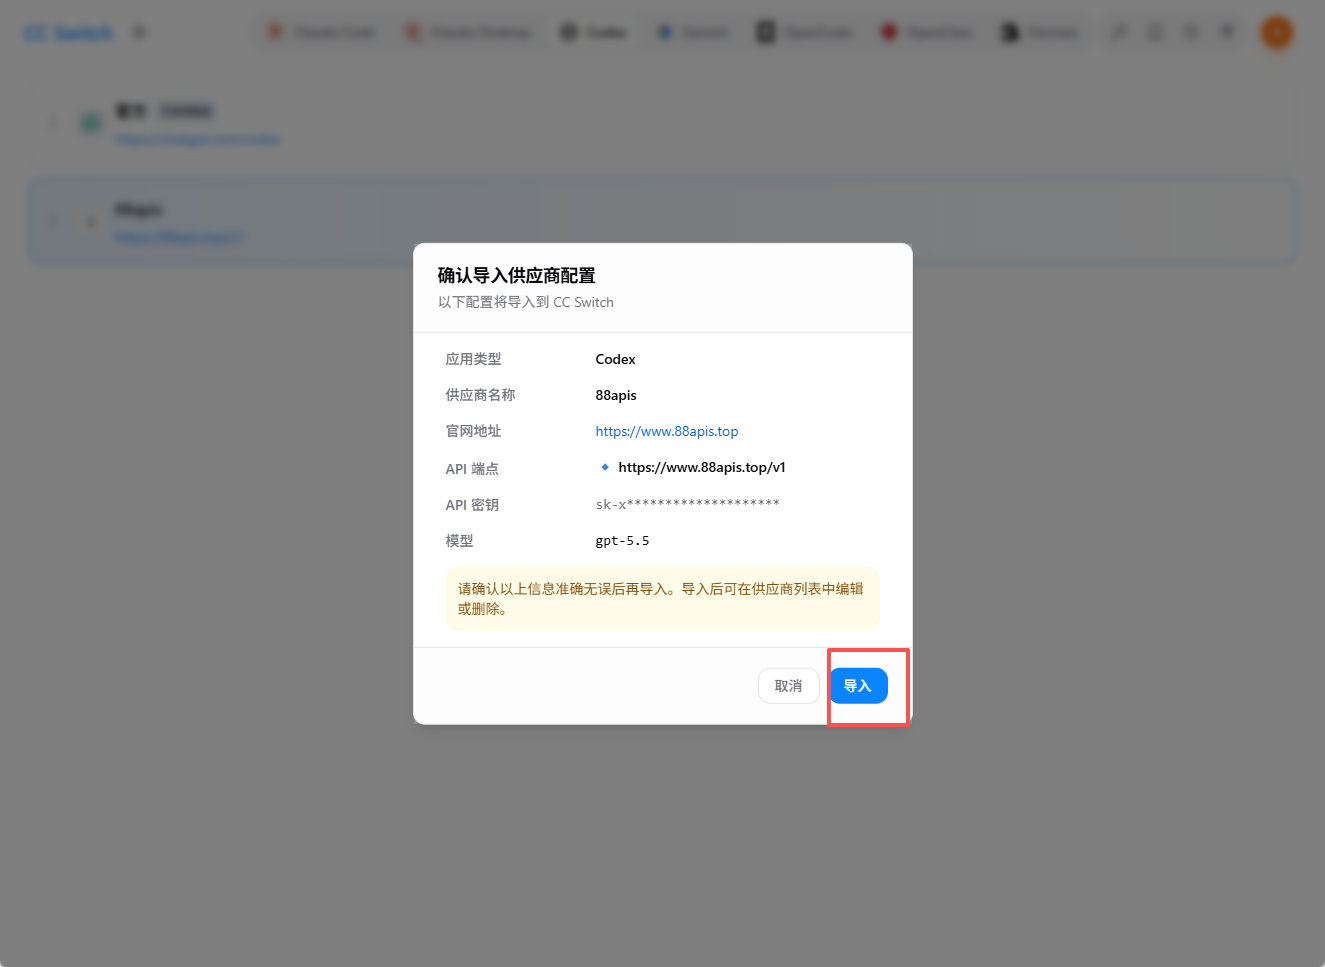Click the yellow warning notice text

click(x=662, y=598)
